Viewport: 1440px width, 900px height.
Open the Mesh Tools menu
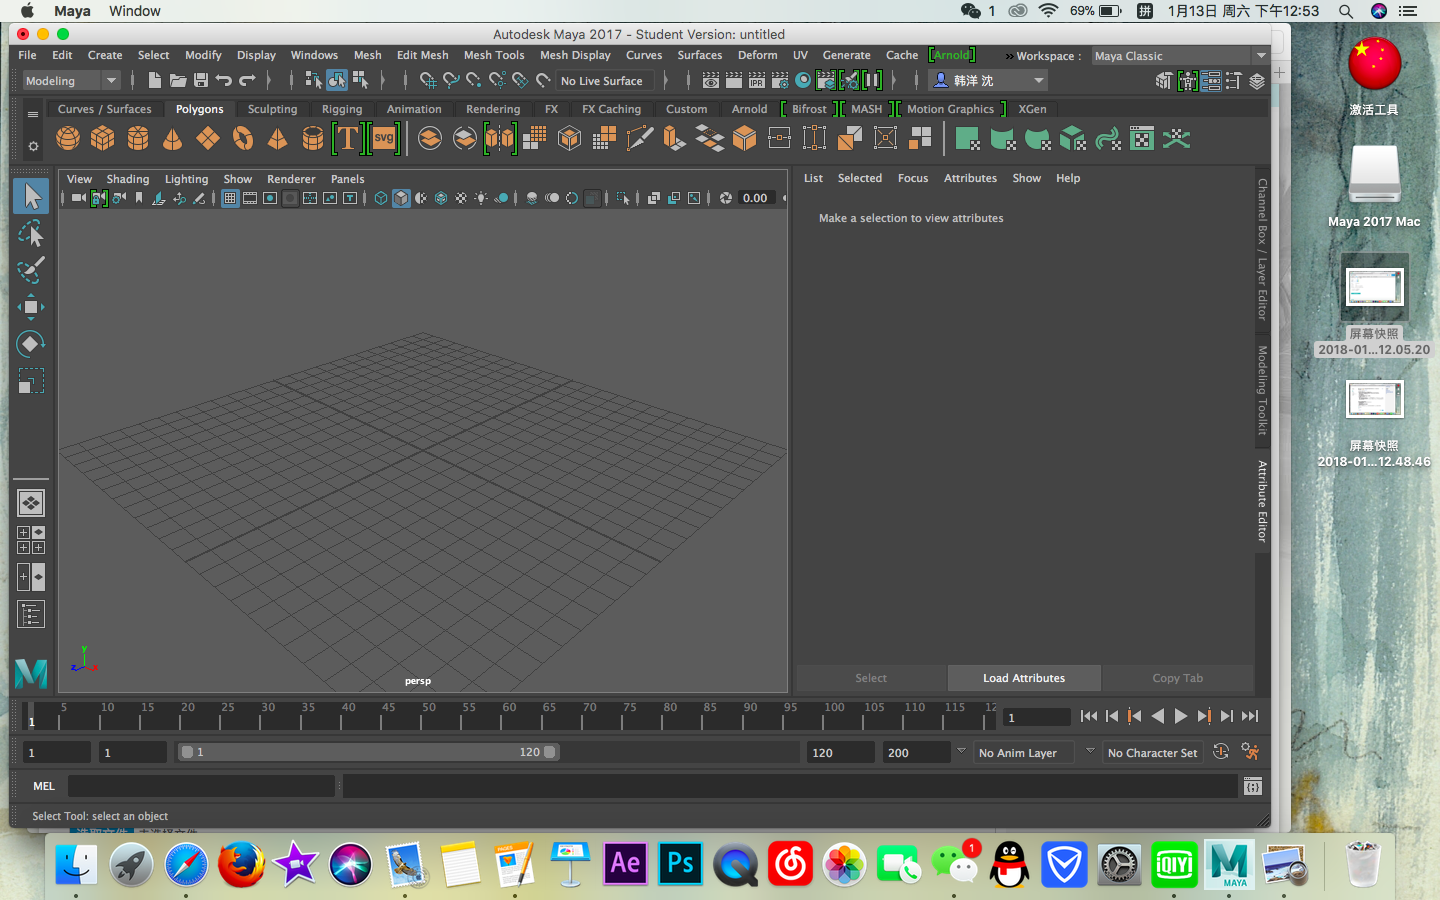pyautogui.click(x=494, y=55)
